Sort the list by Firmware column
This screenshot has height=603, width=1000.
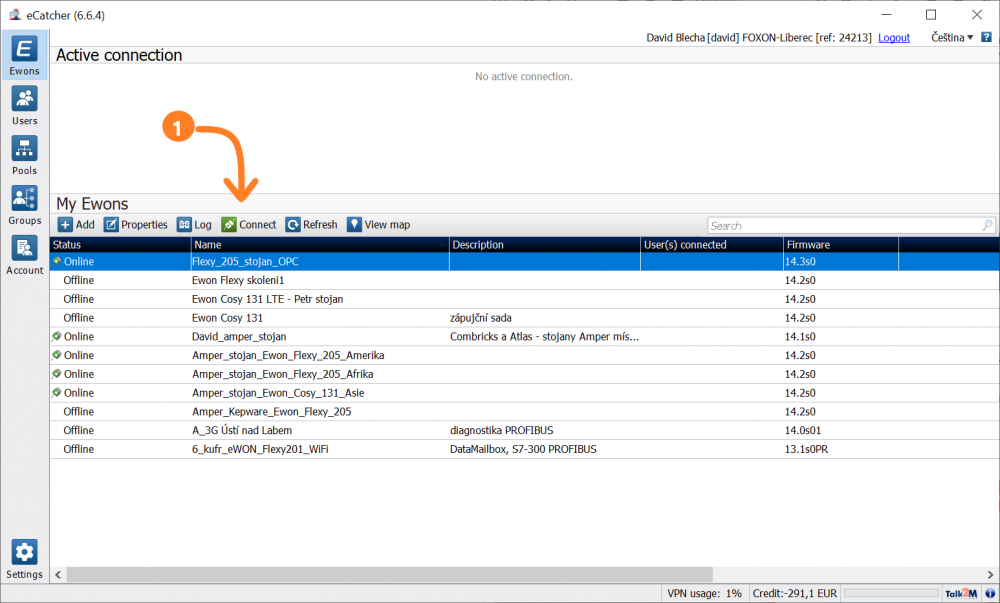tap(841, 245)
